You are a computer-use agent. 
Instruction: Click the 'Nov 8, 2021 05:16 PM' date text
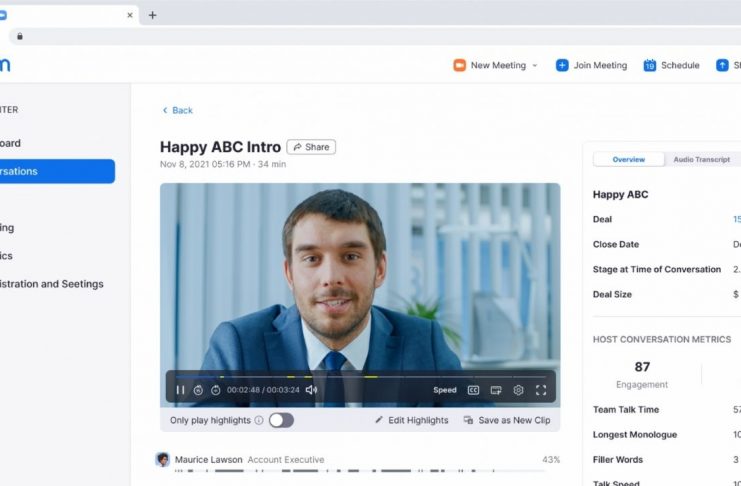pyautogui.click(x=205, y=164)
